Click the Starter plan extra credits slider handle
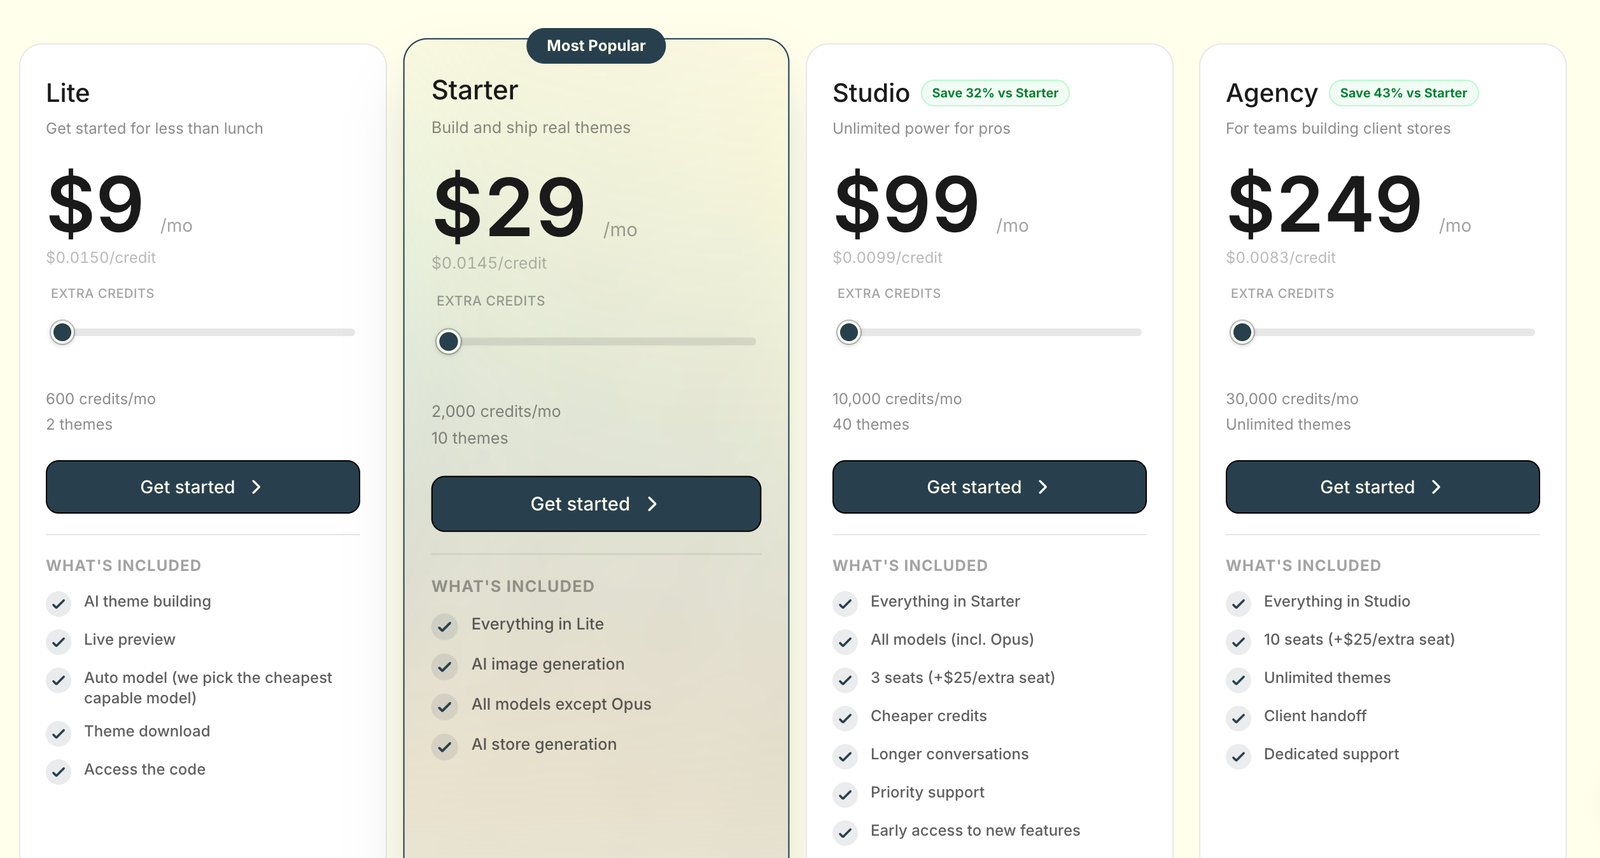Screen dimensions: 1600x858 coord(449,342)
